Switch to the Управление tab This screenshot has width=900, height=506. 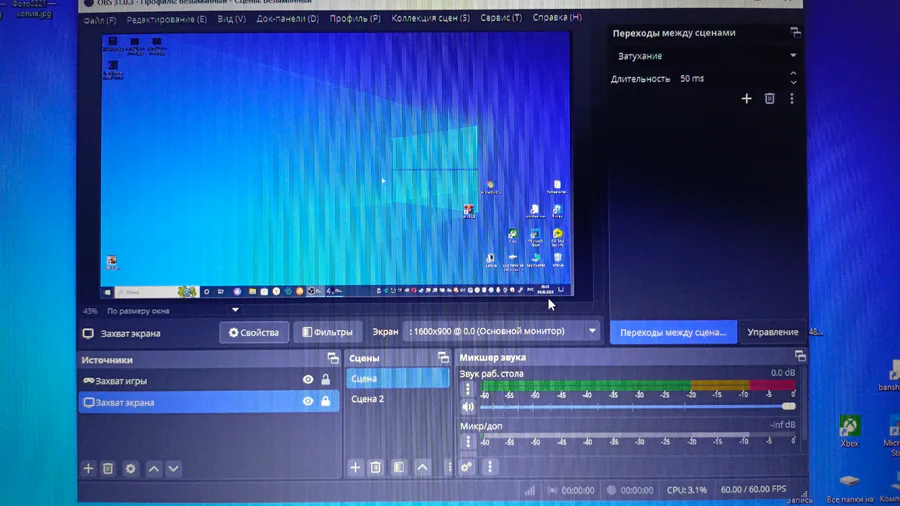(773, 332)
